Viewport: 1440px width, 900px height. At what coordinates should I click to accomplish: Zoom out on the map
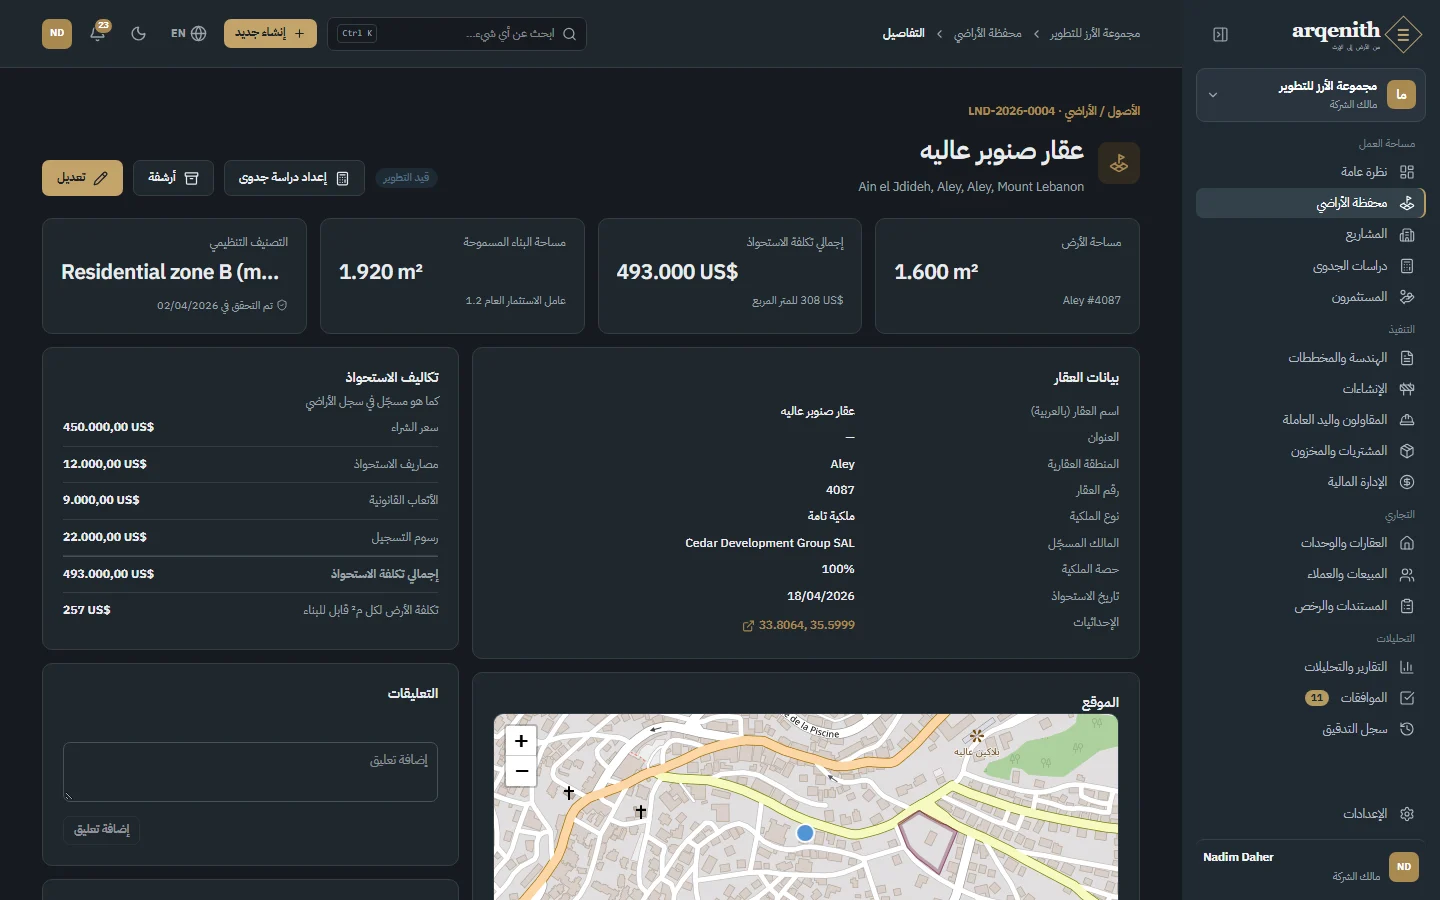click(x=521, y=771)
